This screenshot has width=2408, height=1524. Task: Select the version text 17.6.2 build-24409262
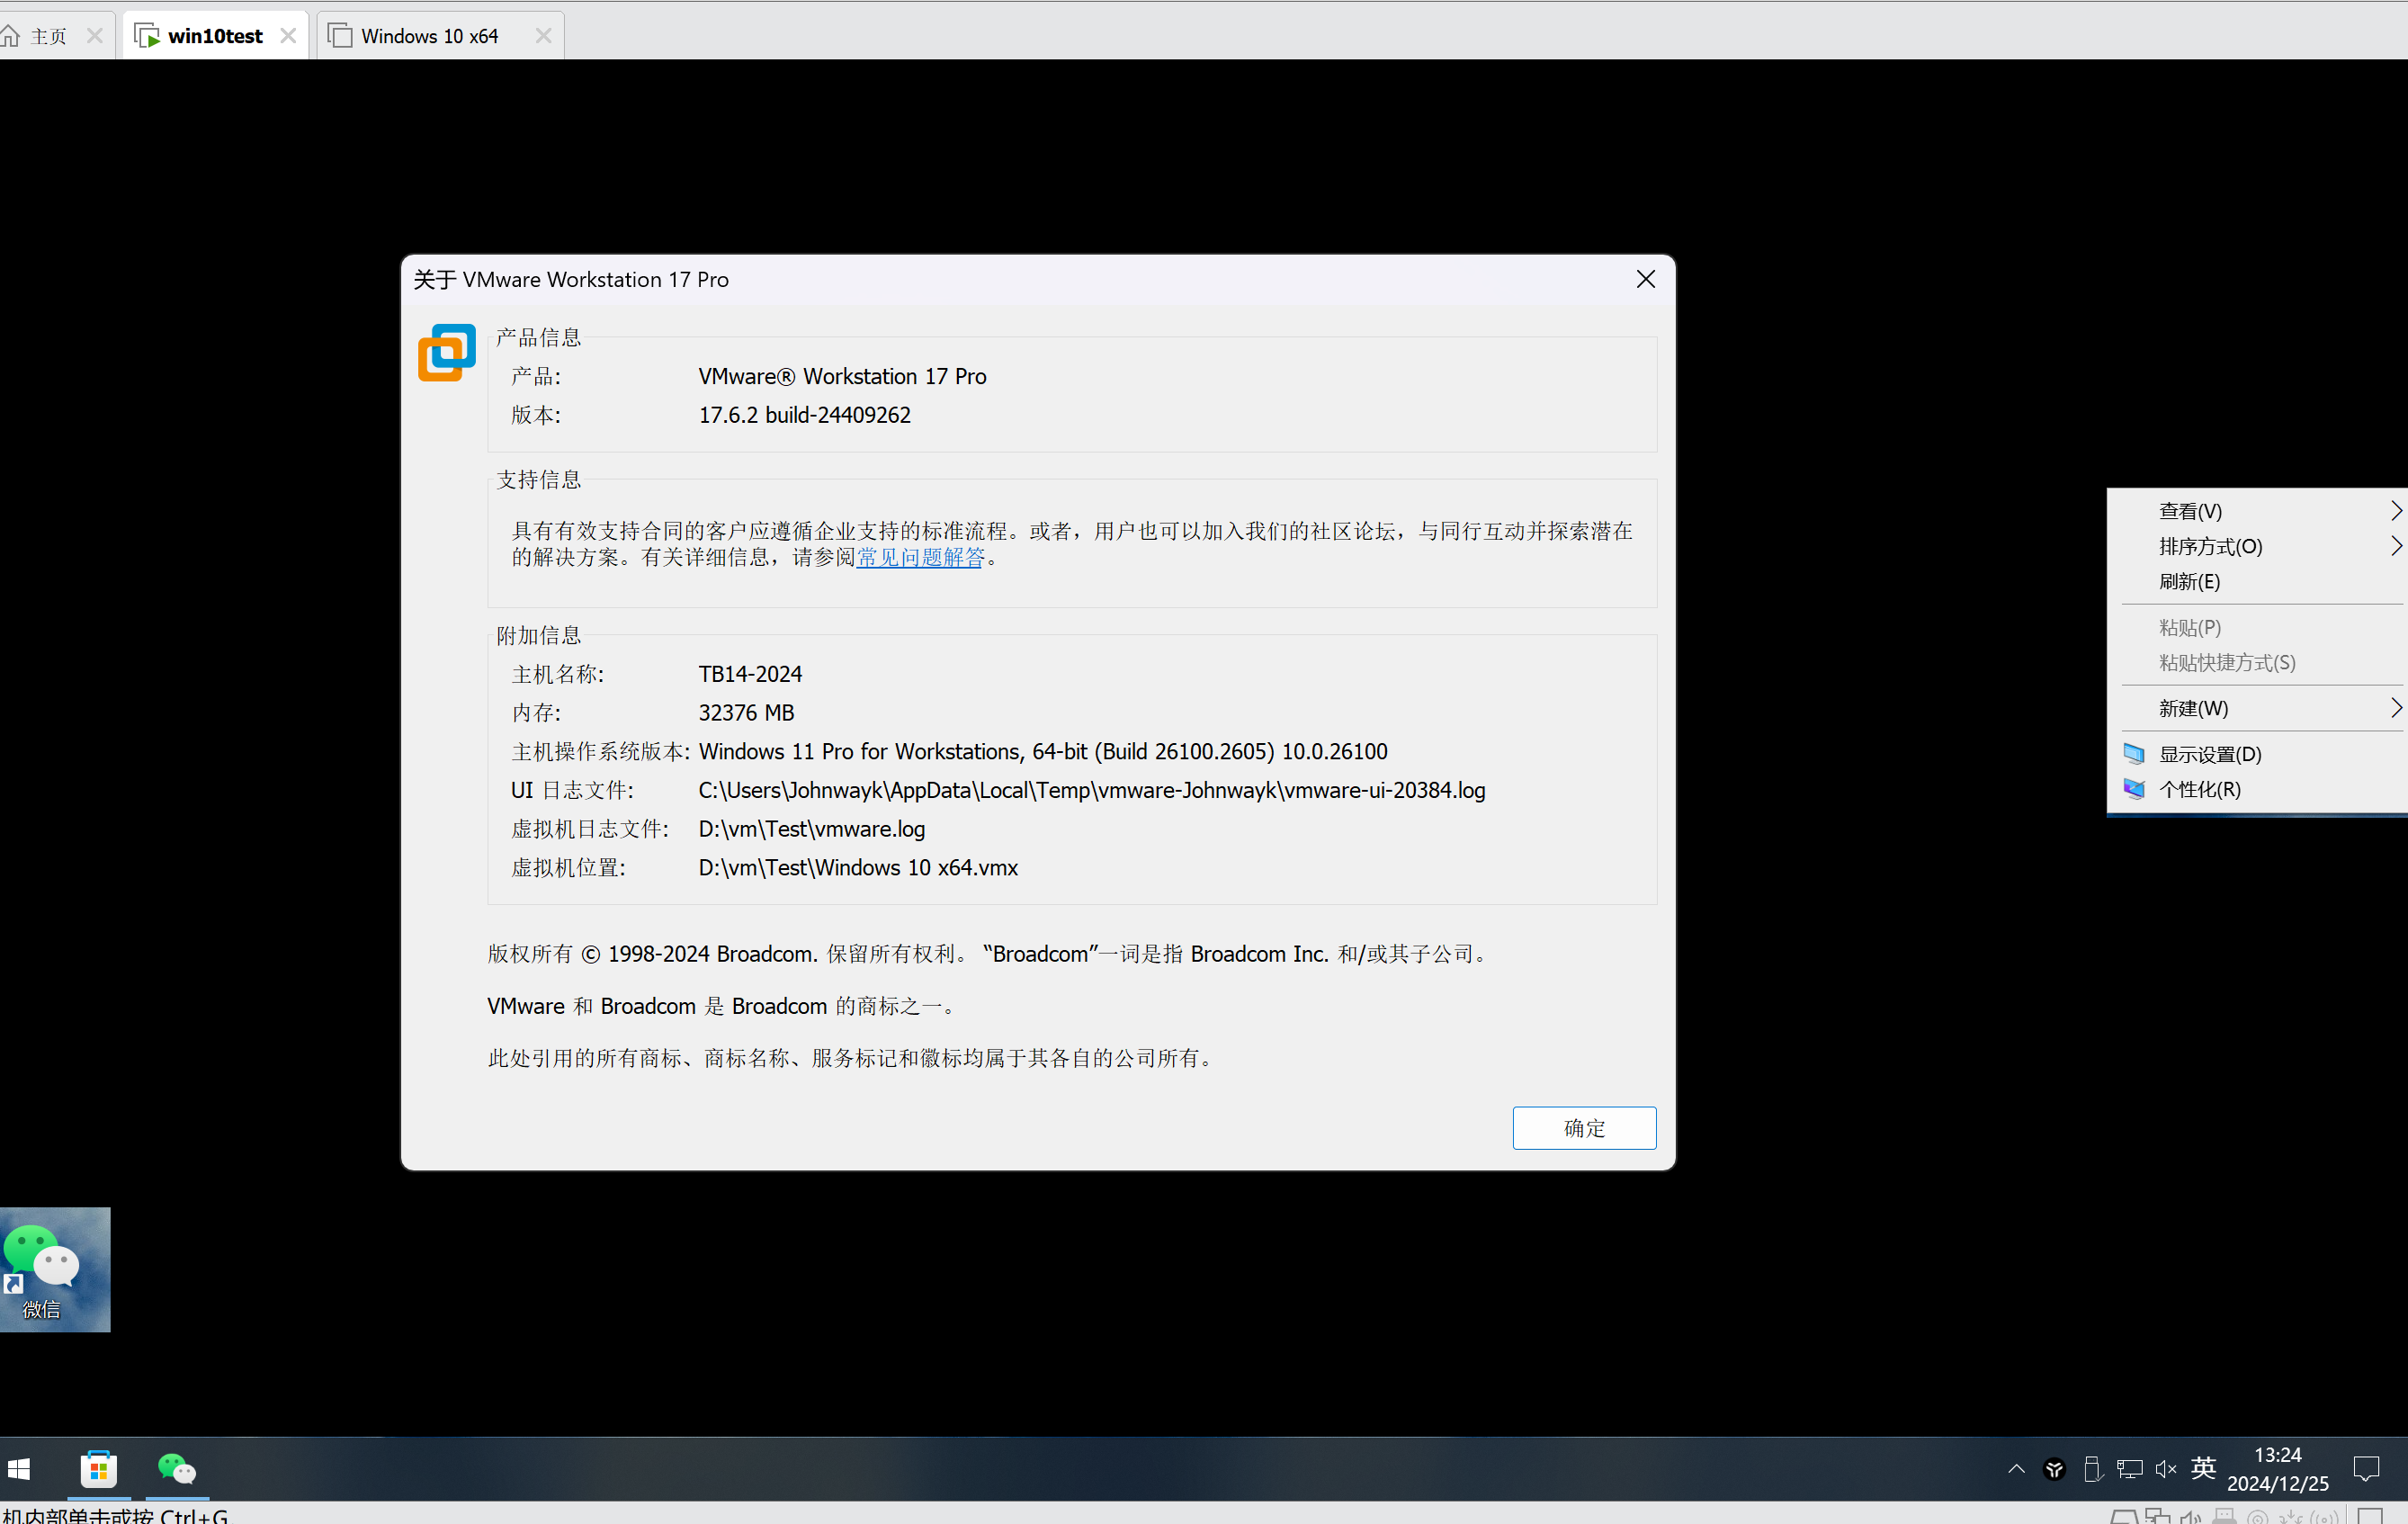point(804,415)
